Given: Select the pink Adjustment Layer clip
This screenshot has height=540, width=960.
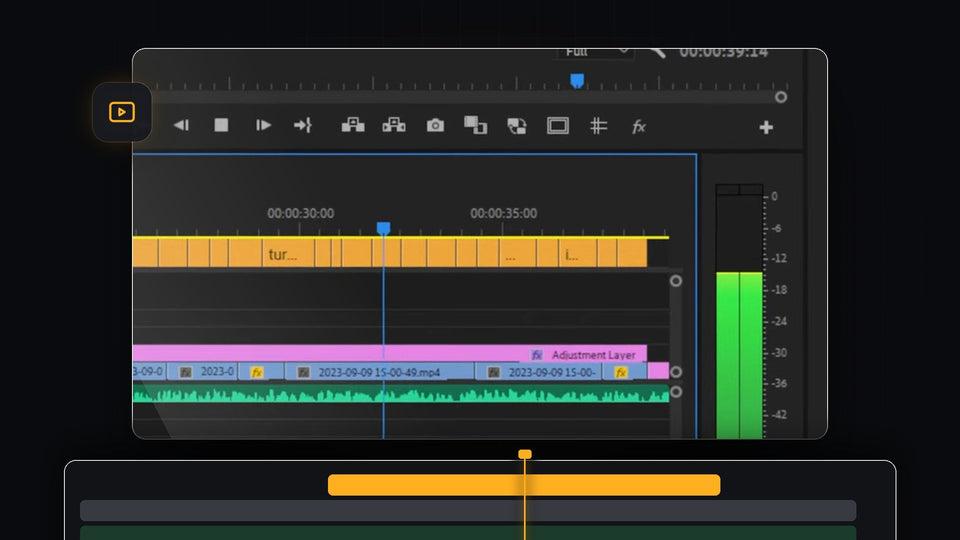Looking at the screenshot, I should tap(389, 353).
